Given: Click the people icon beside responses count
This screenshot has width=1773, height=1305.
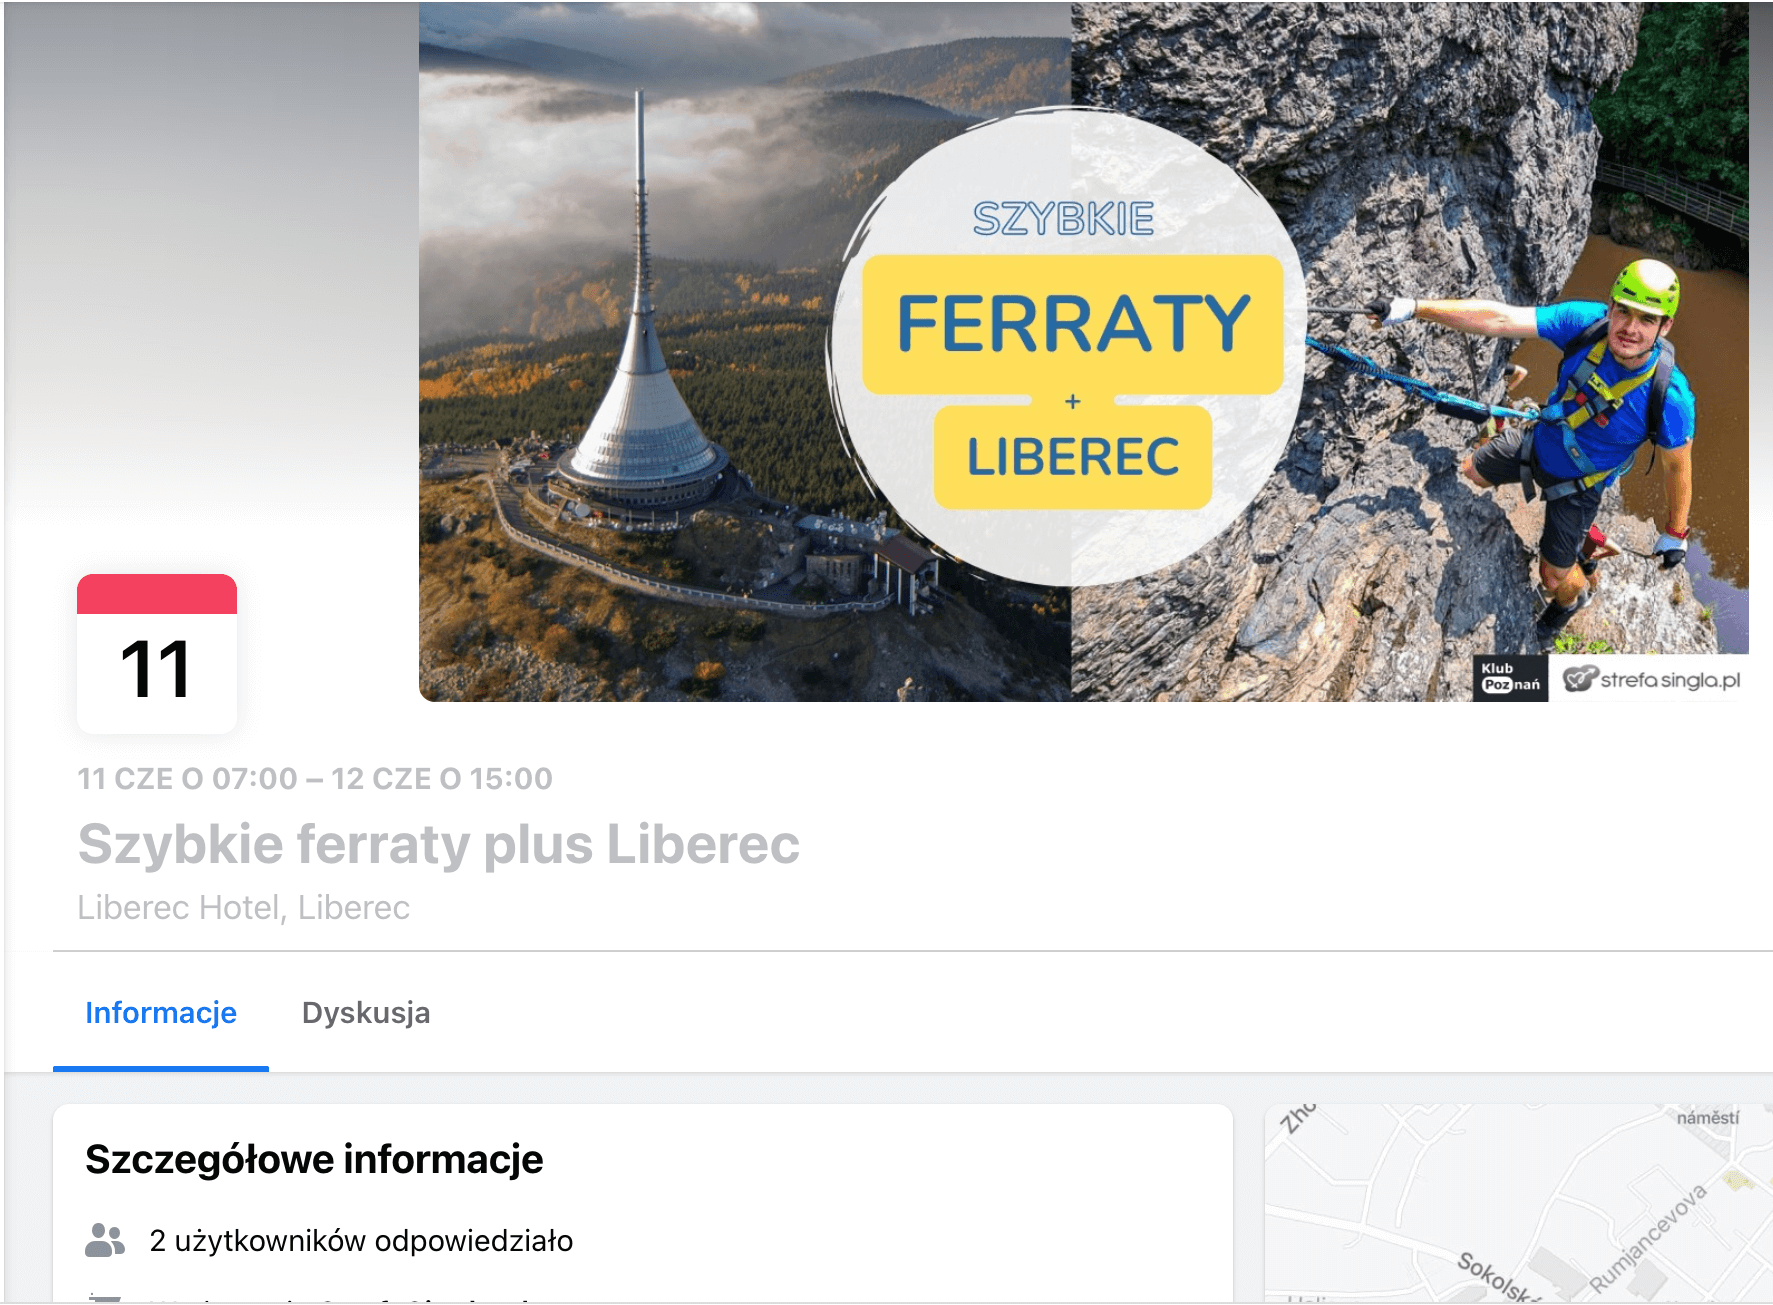Looking at the screenshot, I should click(x=105, y=1240).
